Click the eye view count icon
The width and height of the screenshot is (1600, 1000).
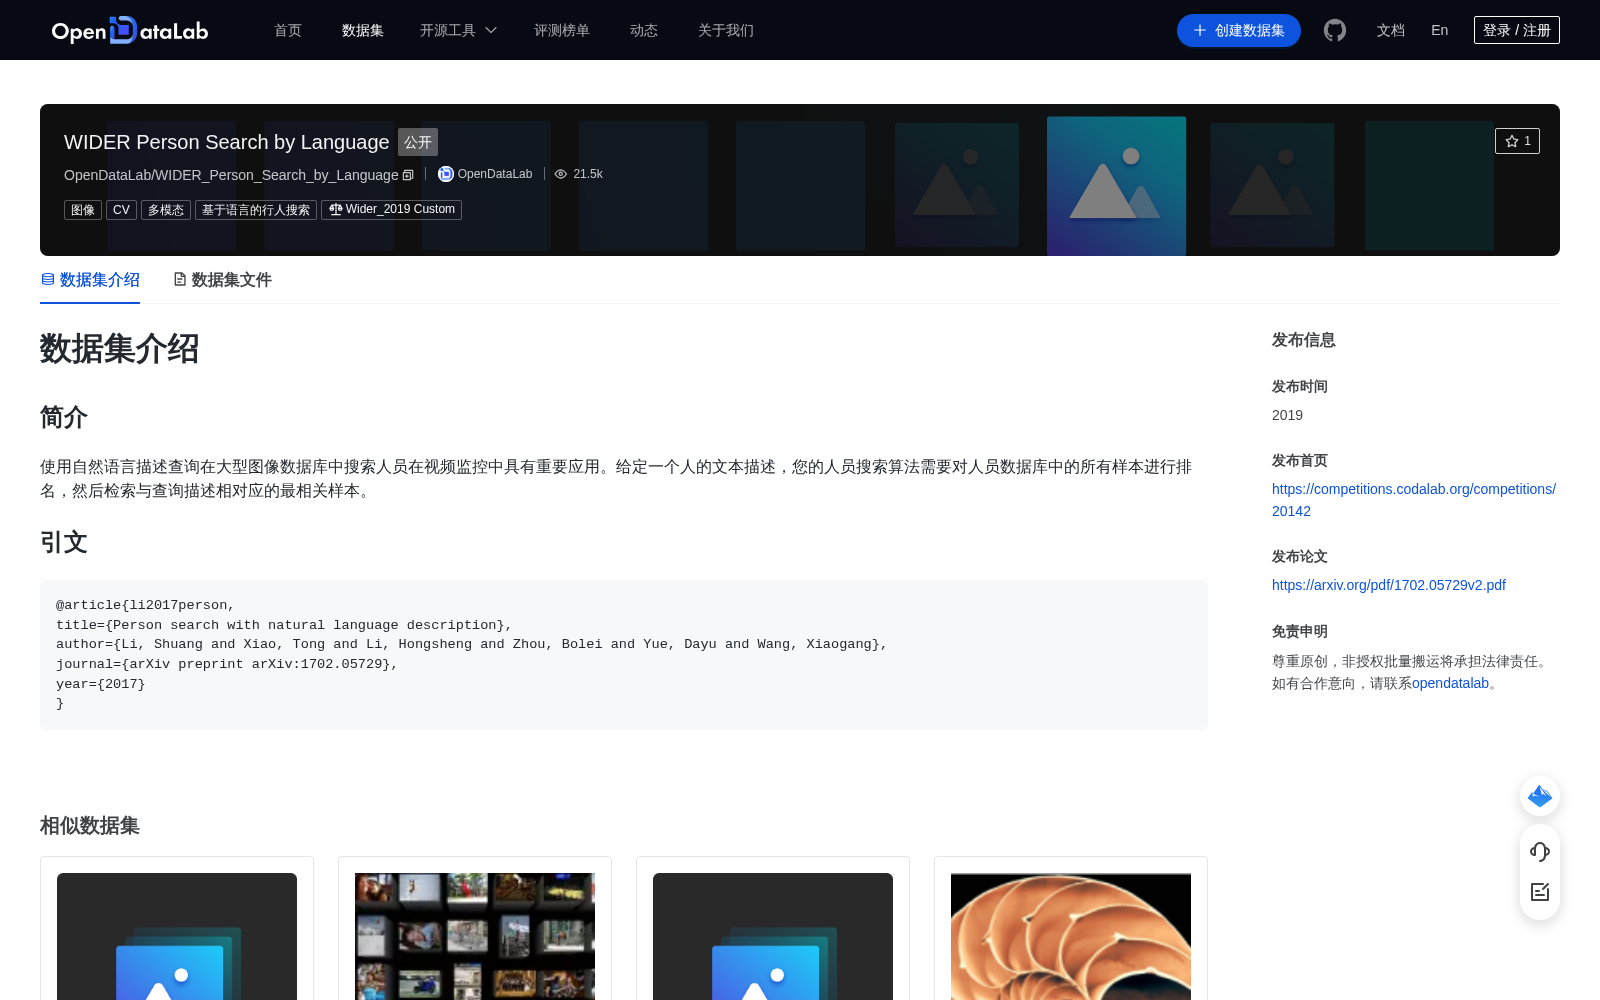click(561, 174)
